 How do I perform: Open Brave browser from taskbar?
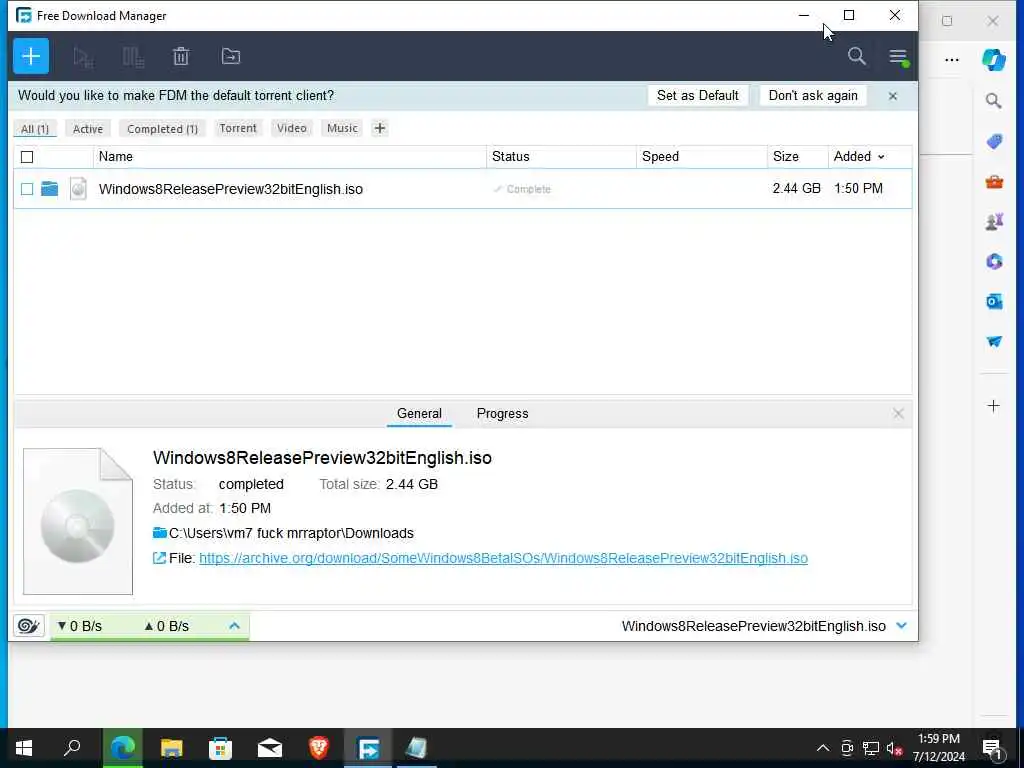coord(319,748)
